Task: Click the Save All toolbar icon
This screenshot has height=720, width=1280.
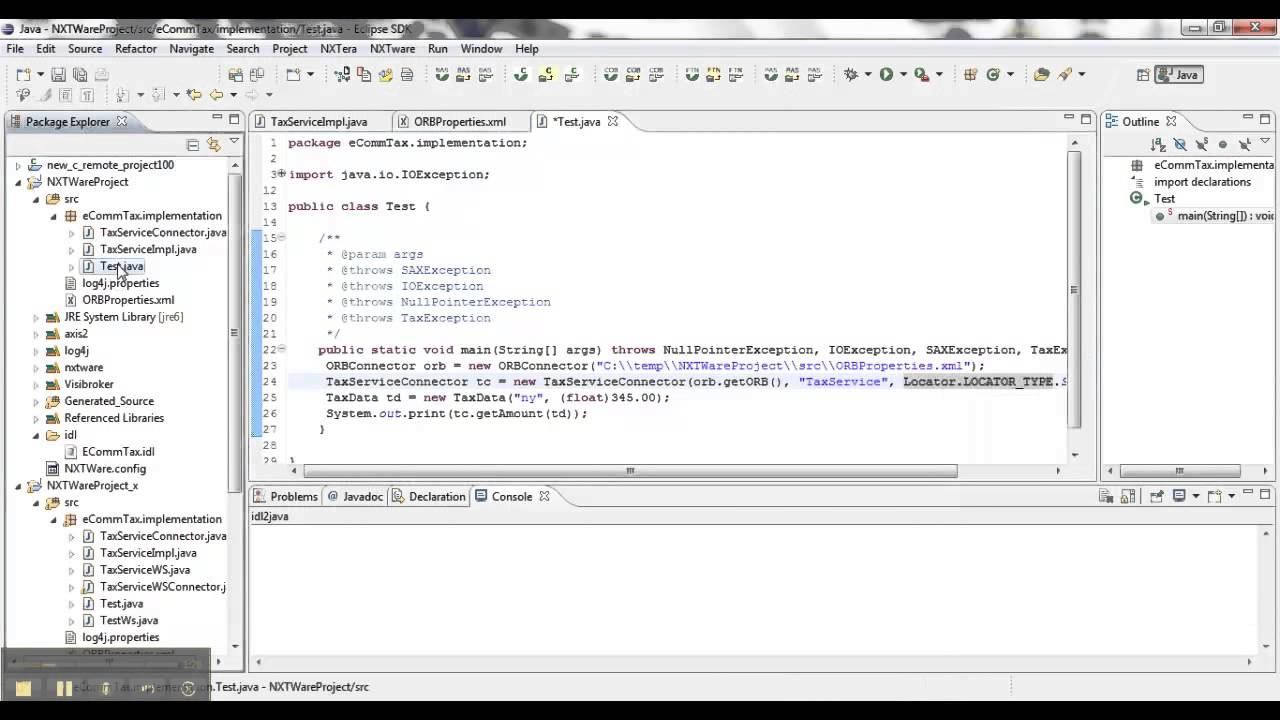Action: pyautogui.click(x=80, y=75)
